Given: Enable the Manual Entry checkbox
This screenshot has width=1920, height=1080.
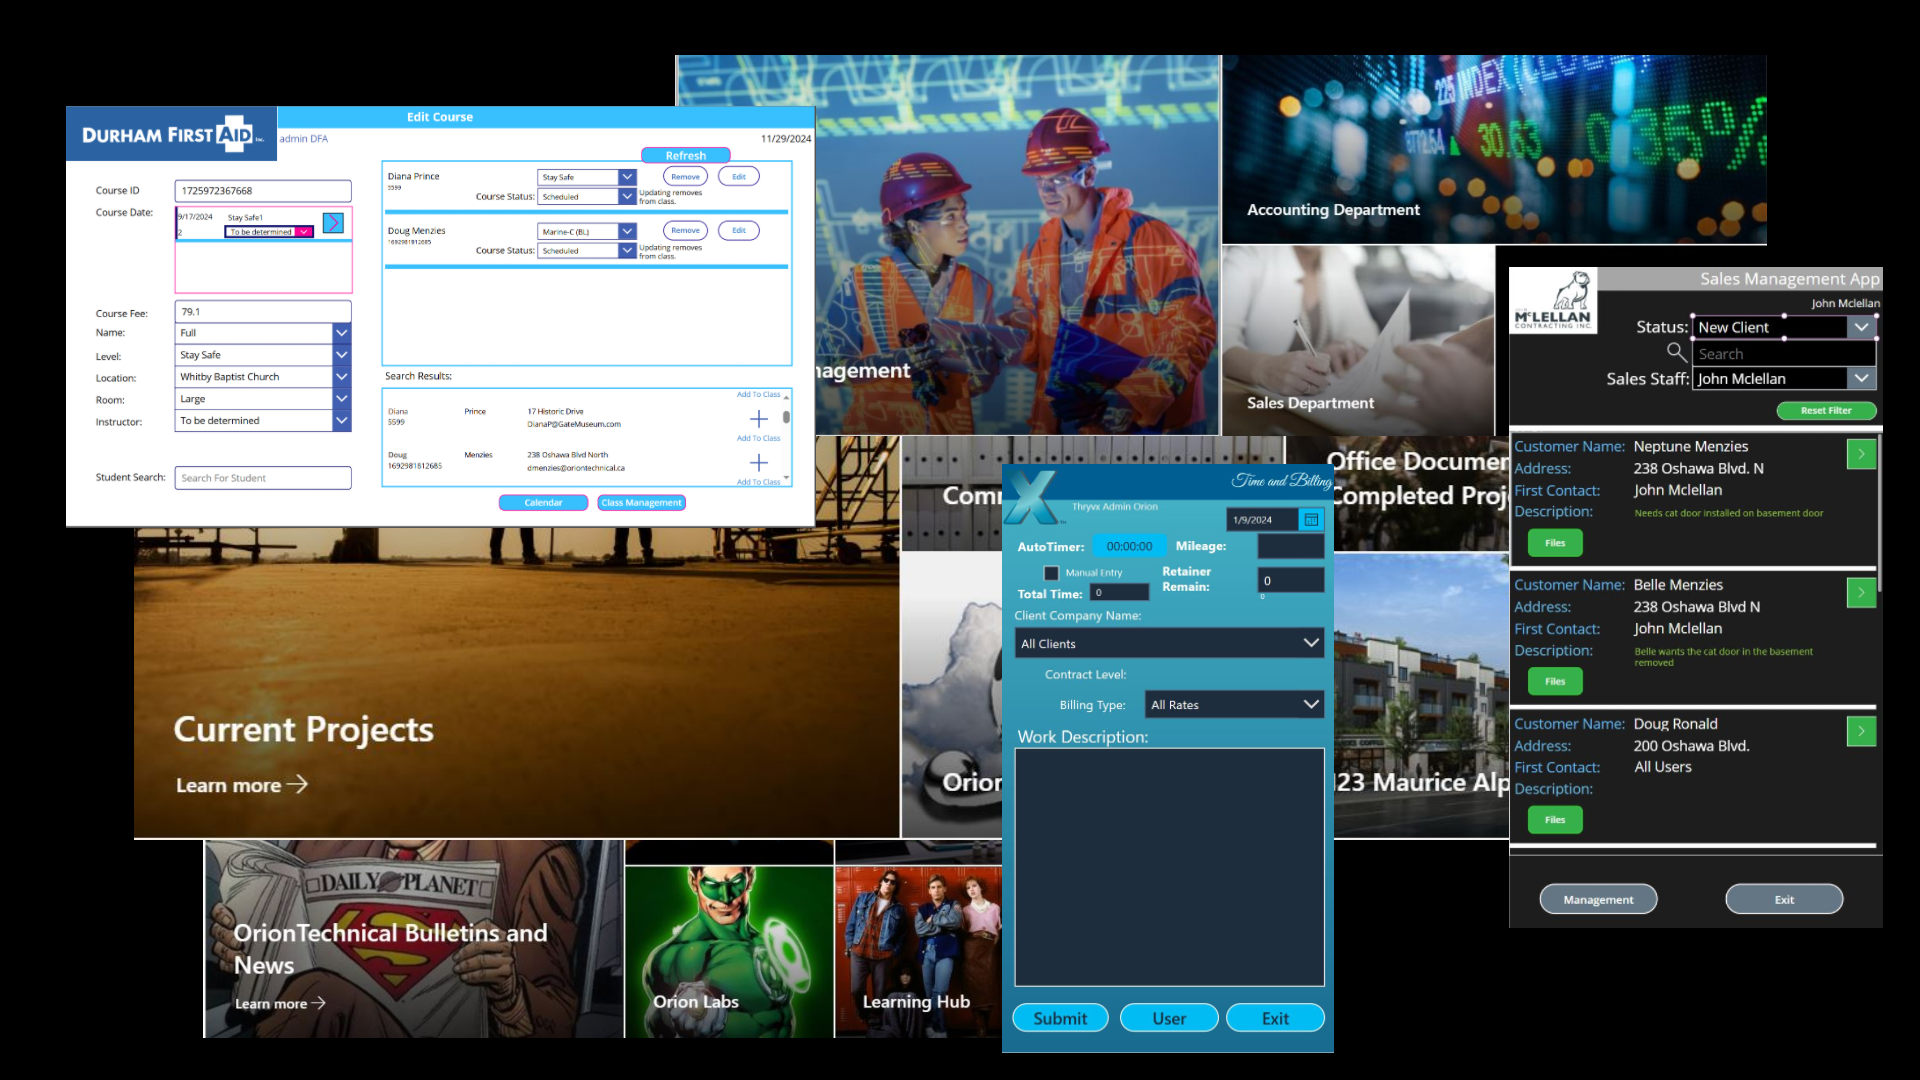Looking at the screenshot, I should pos(1051,572).
